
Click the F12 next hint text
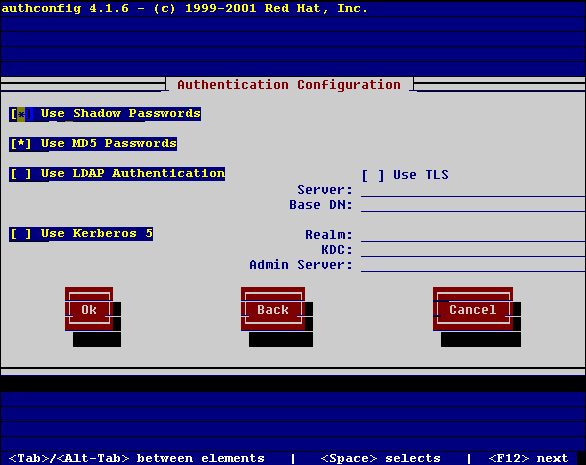click(x=528, y=458)
